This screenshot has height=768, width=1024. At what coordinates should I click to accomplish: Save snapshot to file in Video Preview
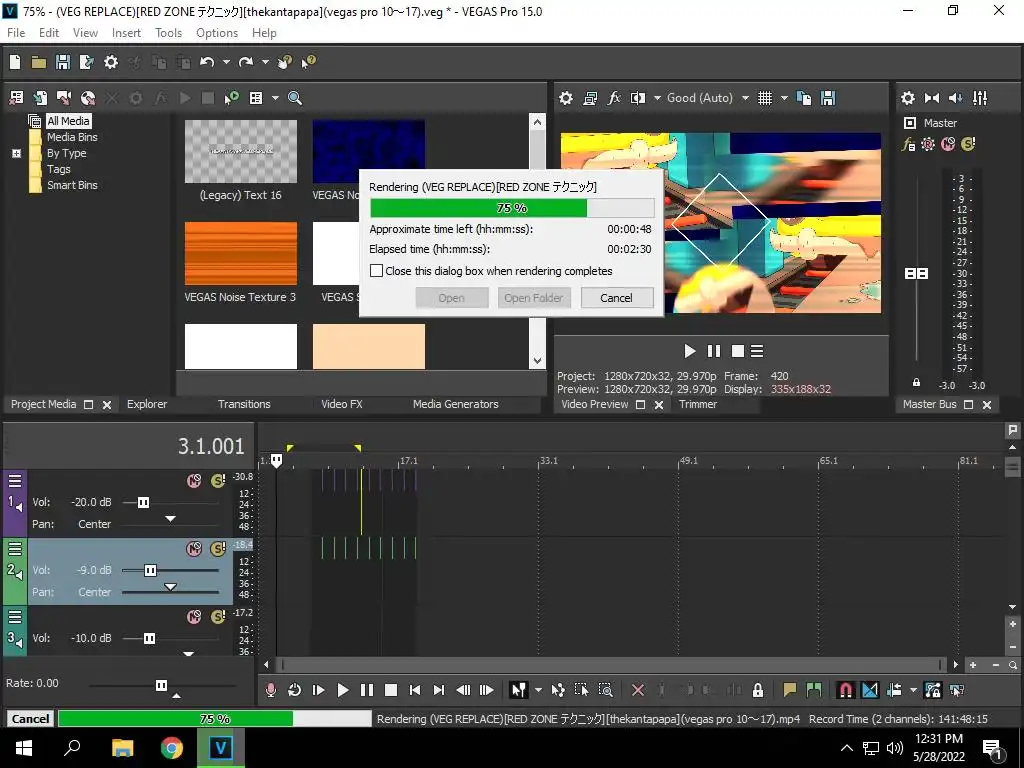828,98
